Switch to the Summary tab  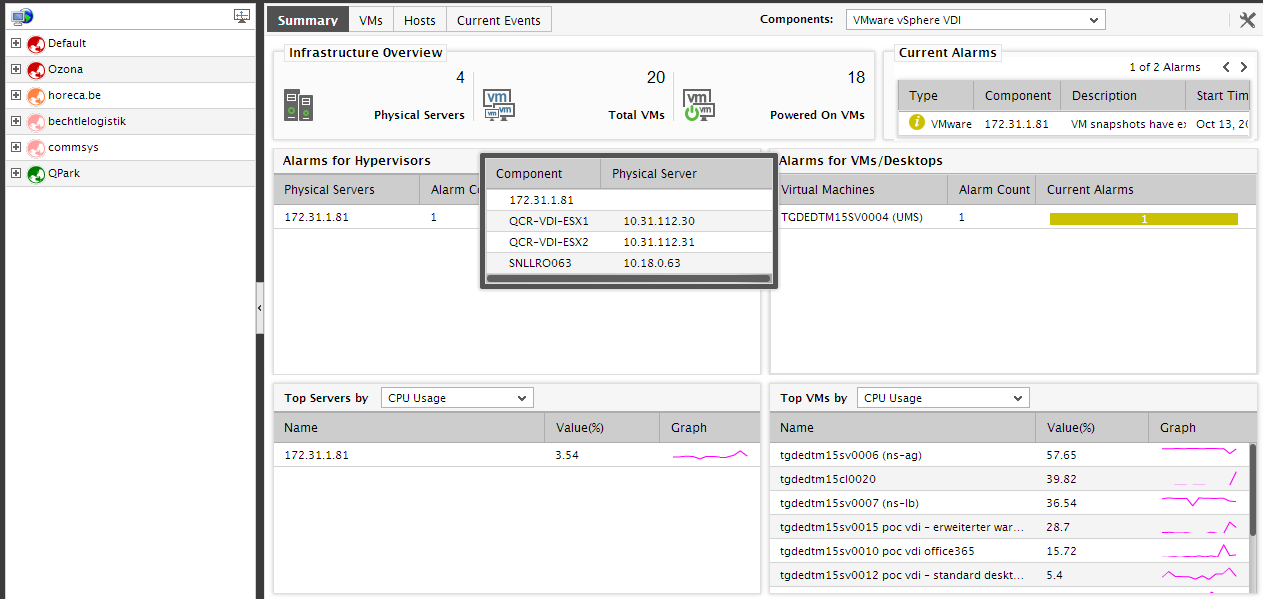[x=308, y=20]
